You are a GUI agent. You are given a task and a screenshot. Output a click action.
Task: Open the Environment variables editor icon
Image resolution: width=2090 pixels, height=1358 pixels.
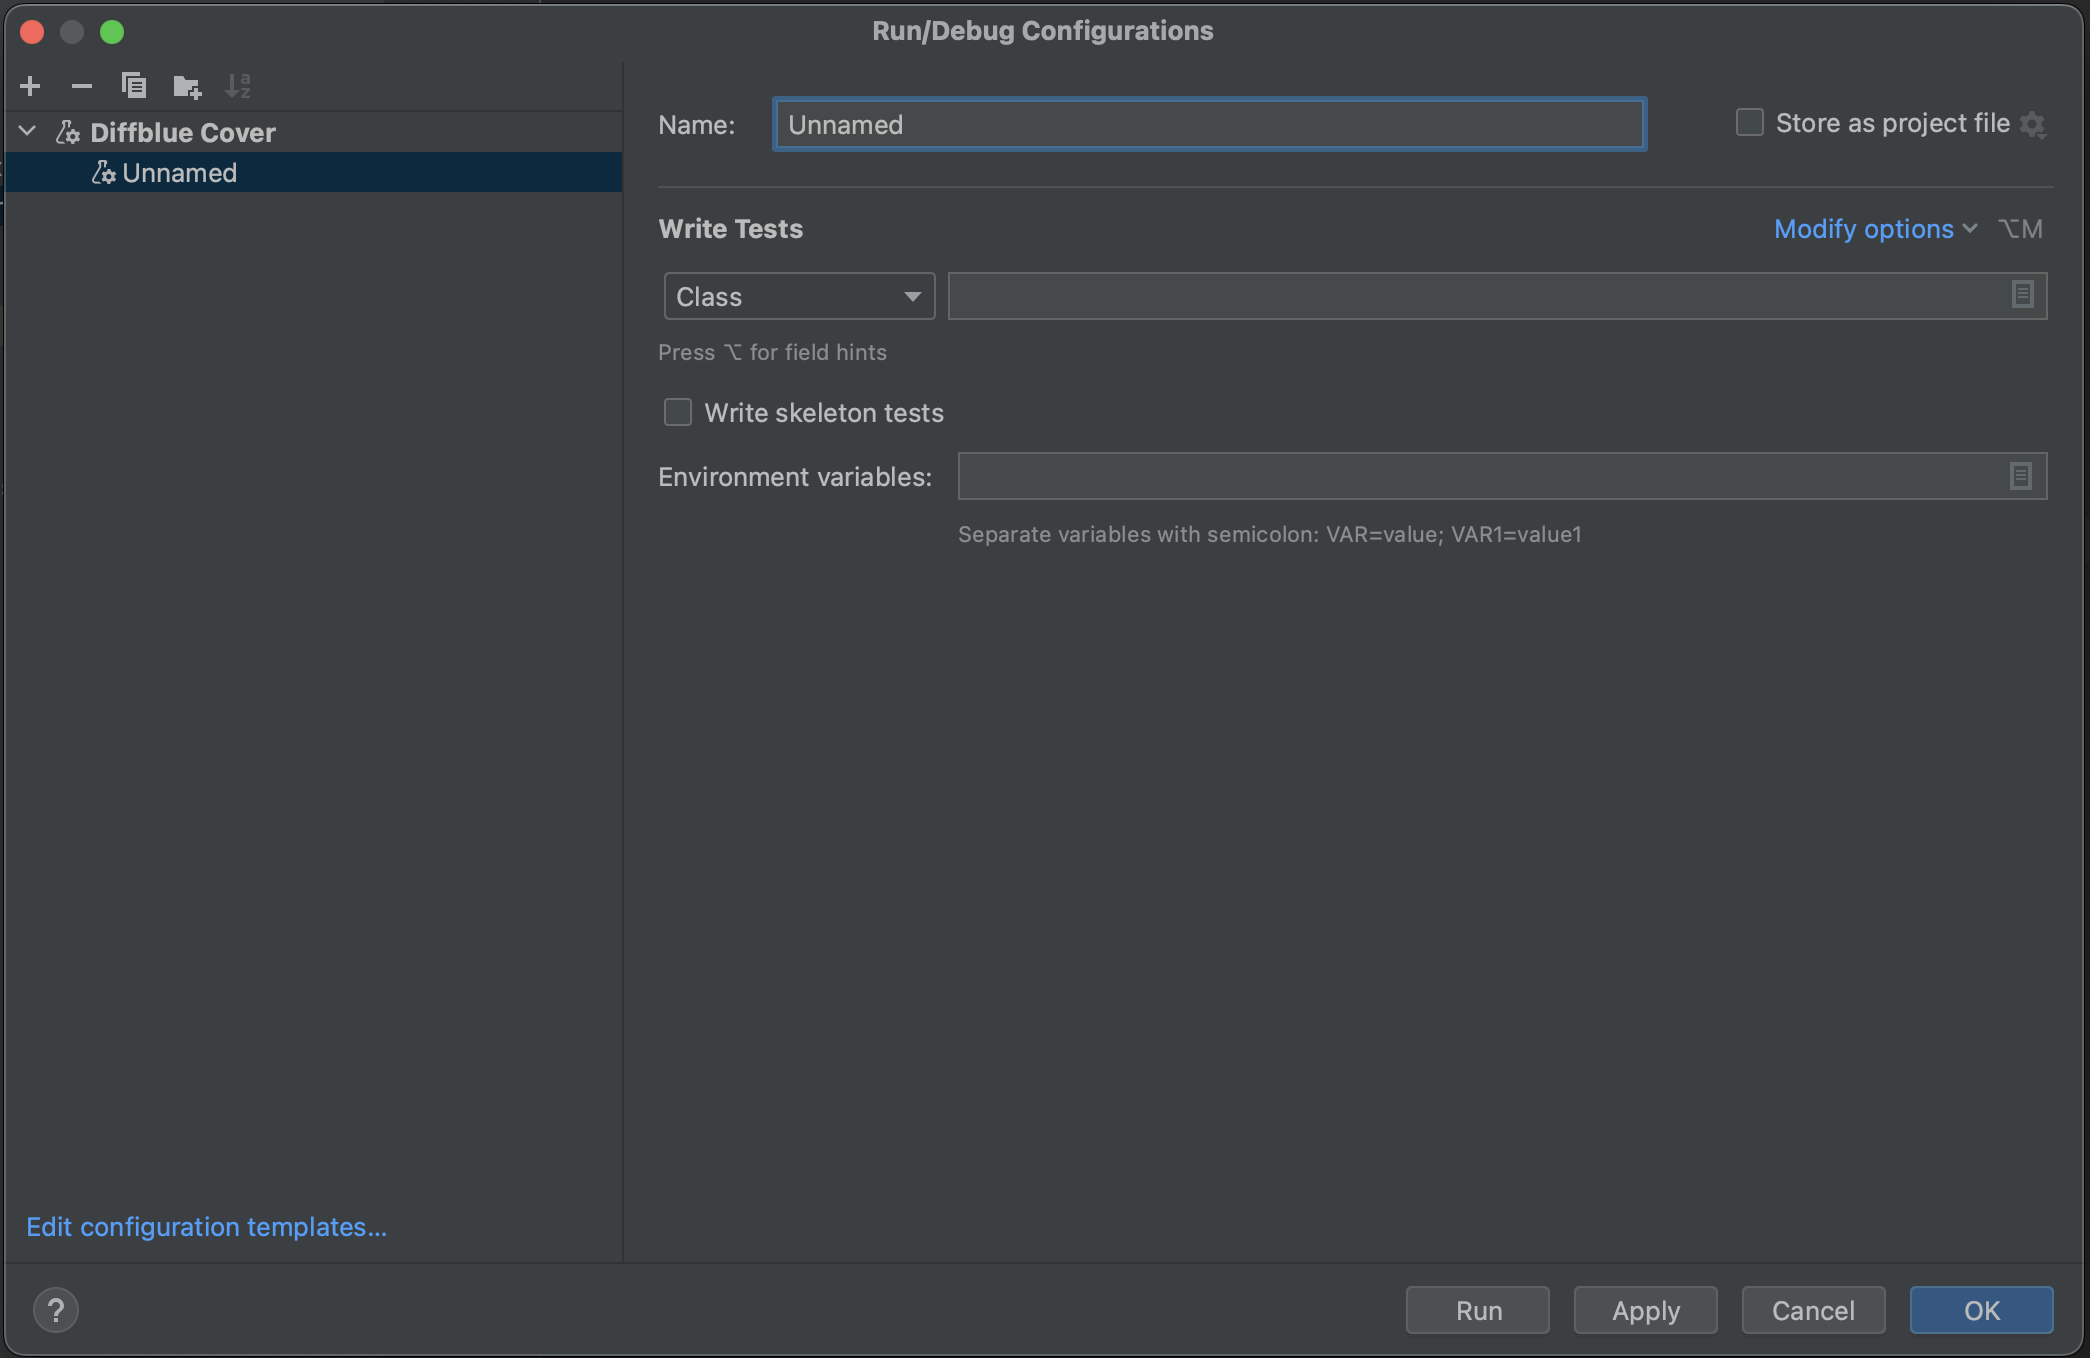2020,476
